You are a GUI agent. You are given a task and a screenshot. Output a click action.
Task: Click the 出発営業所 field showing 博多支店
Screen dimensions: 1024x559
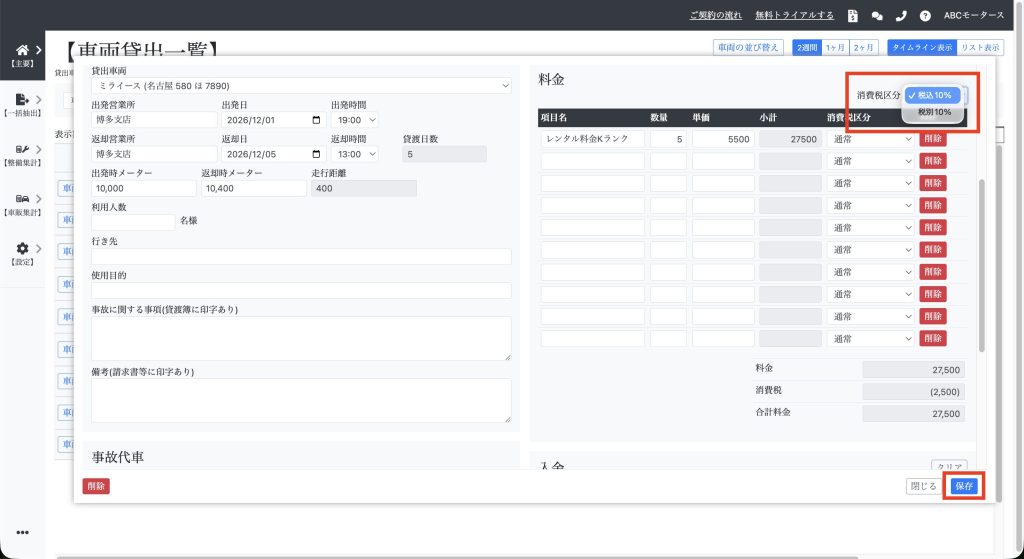pyautogui.click(x=154, y=120)
